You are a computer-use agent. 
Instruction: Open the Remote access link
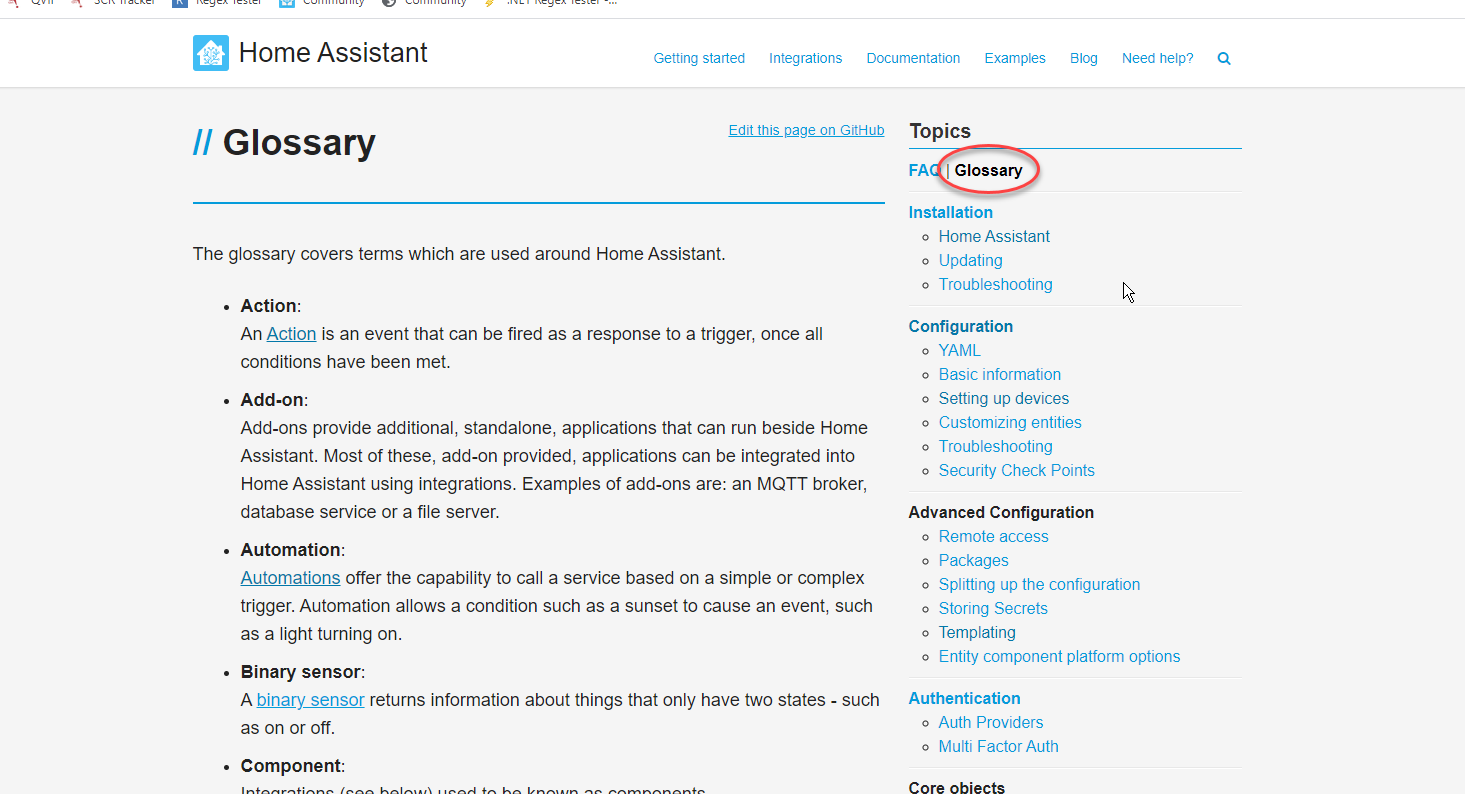click(994, 536)
